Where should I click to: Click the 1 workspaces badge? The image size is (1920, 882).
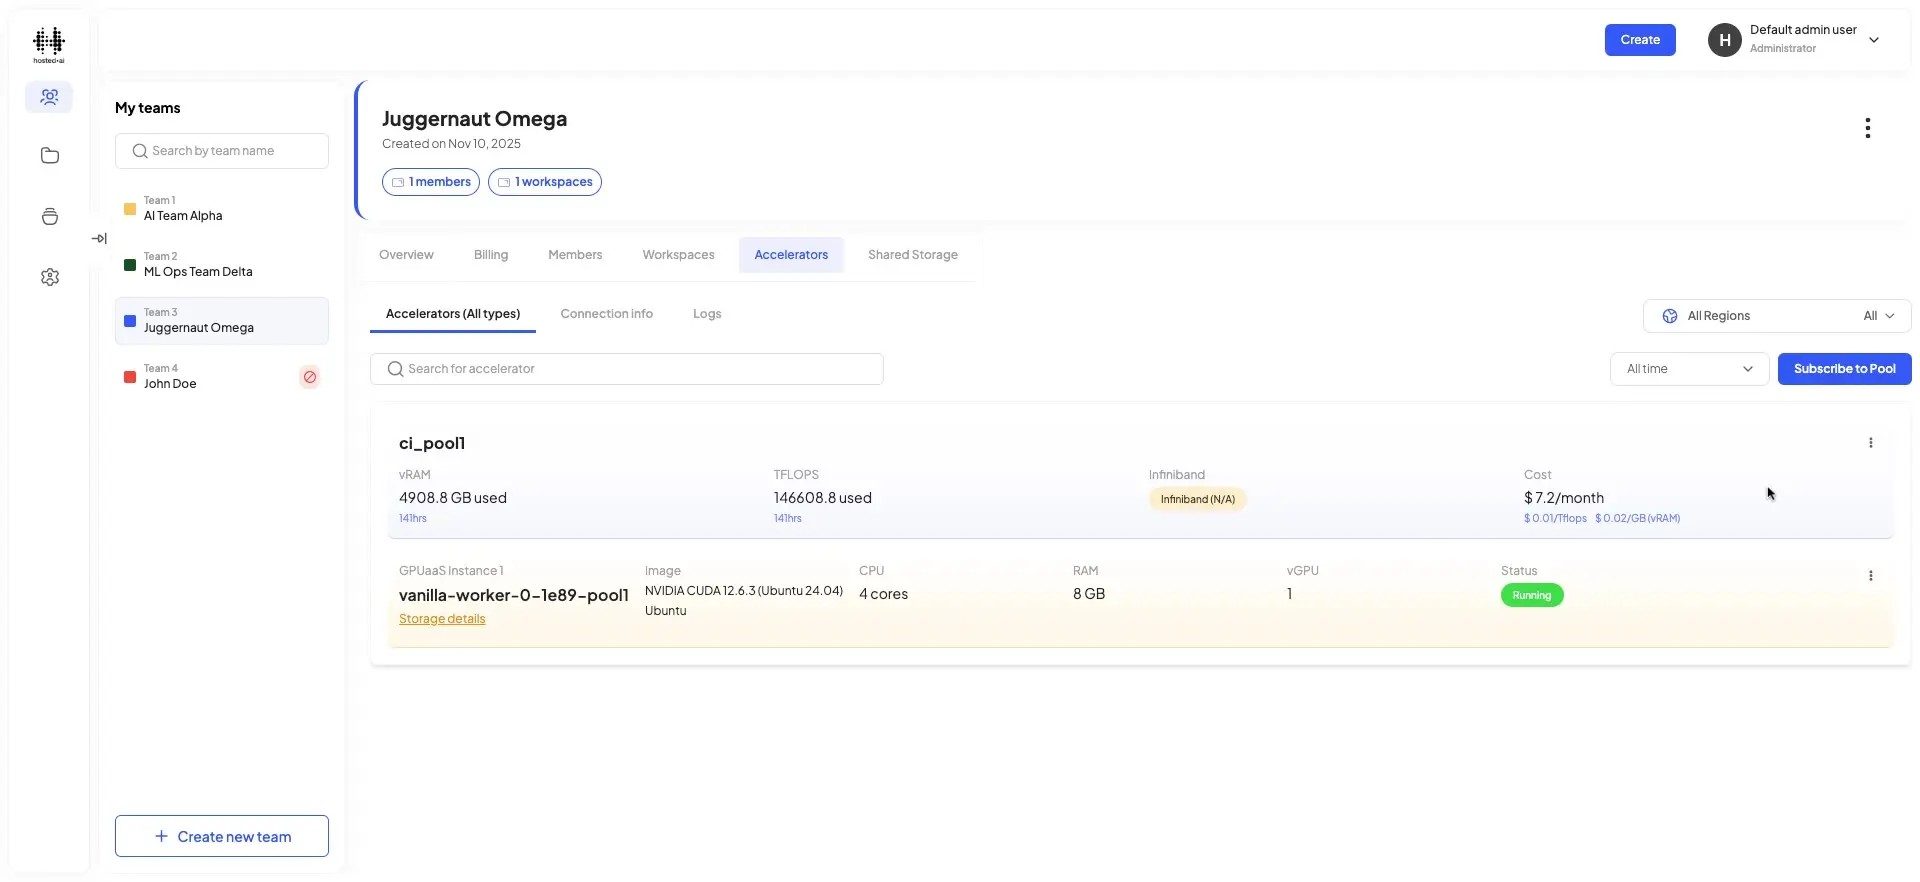point(545,182)
